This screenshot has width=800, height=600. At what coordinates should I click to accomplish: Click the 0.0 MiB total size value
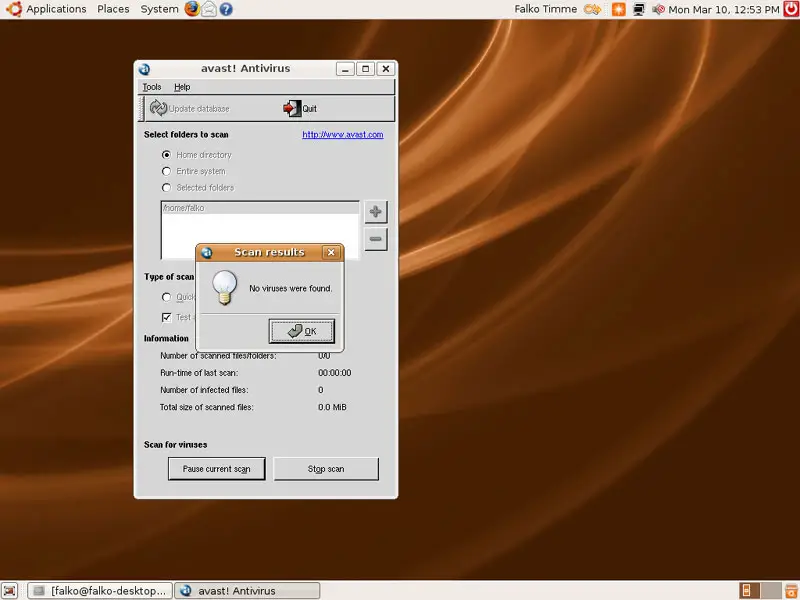point(332,407)
